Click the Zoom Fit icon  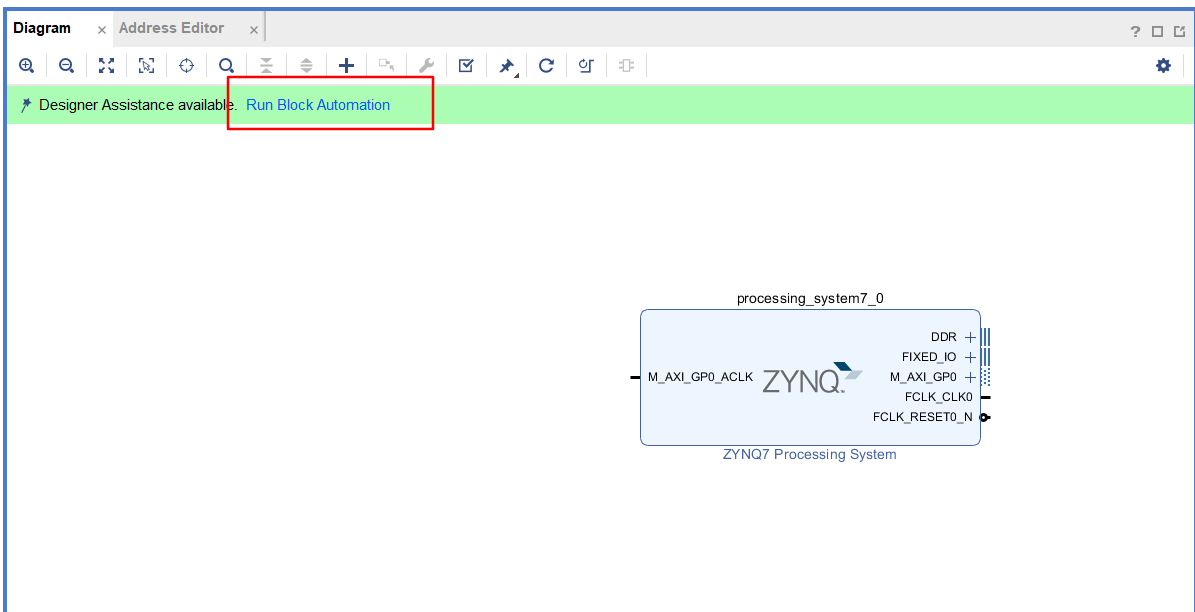tap(107, 65)
